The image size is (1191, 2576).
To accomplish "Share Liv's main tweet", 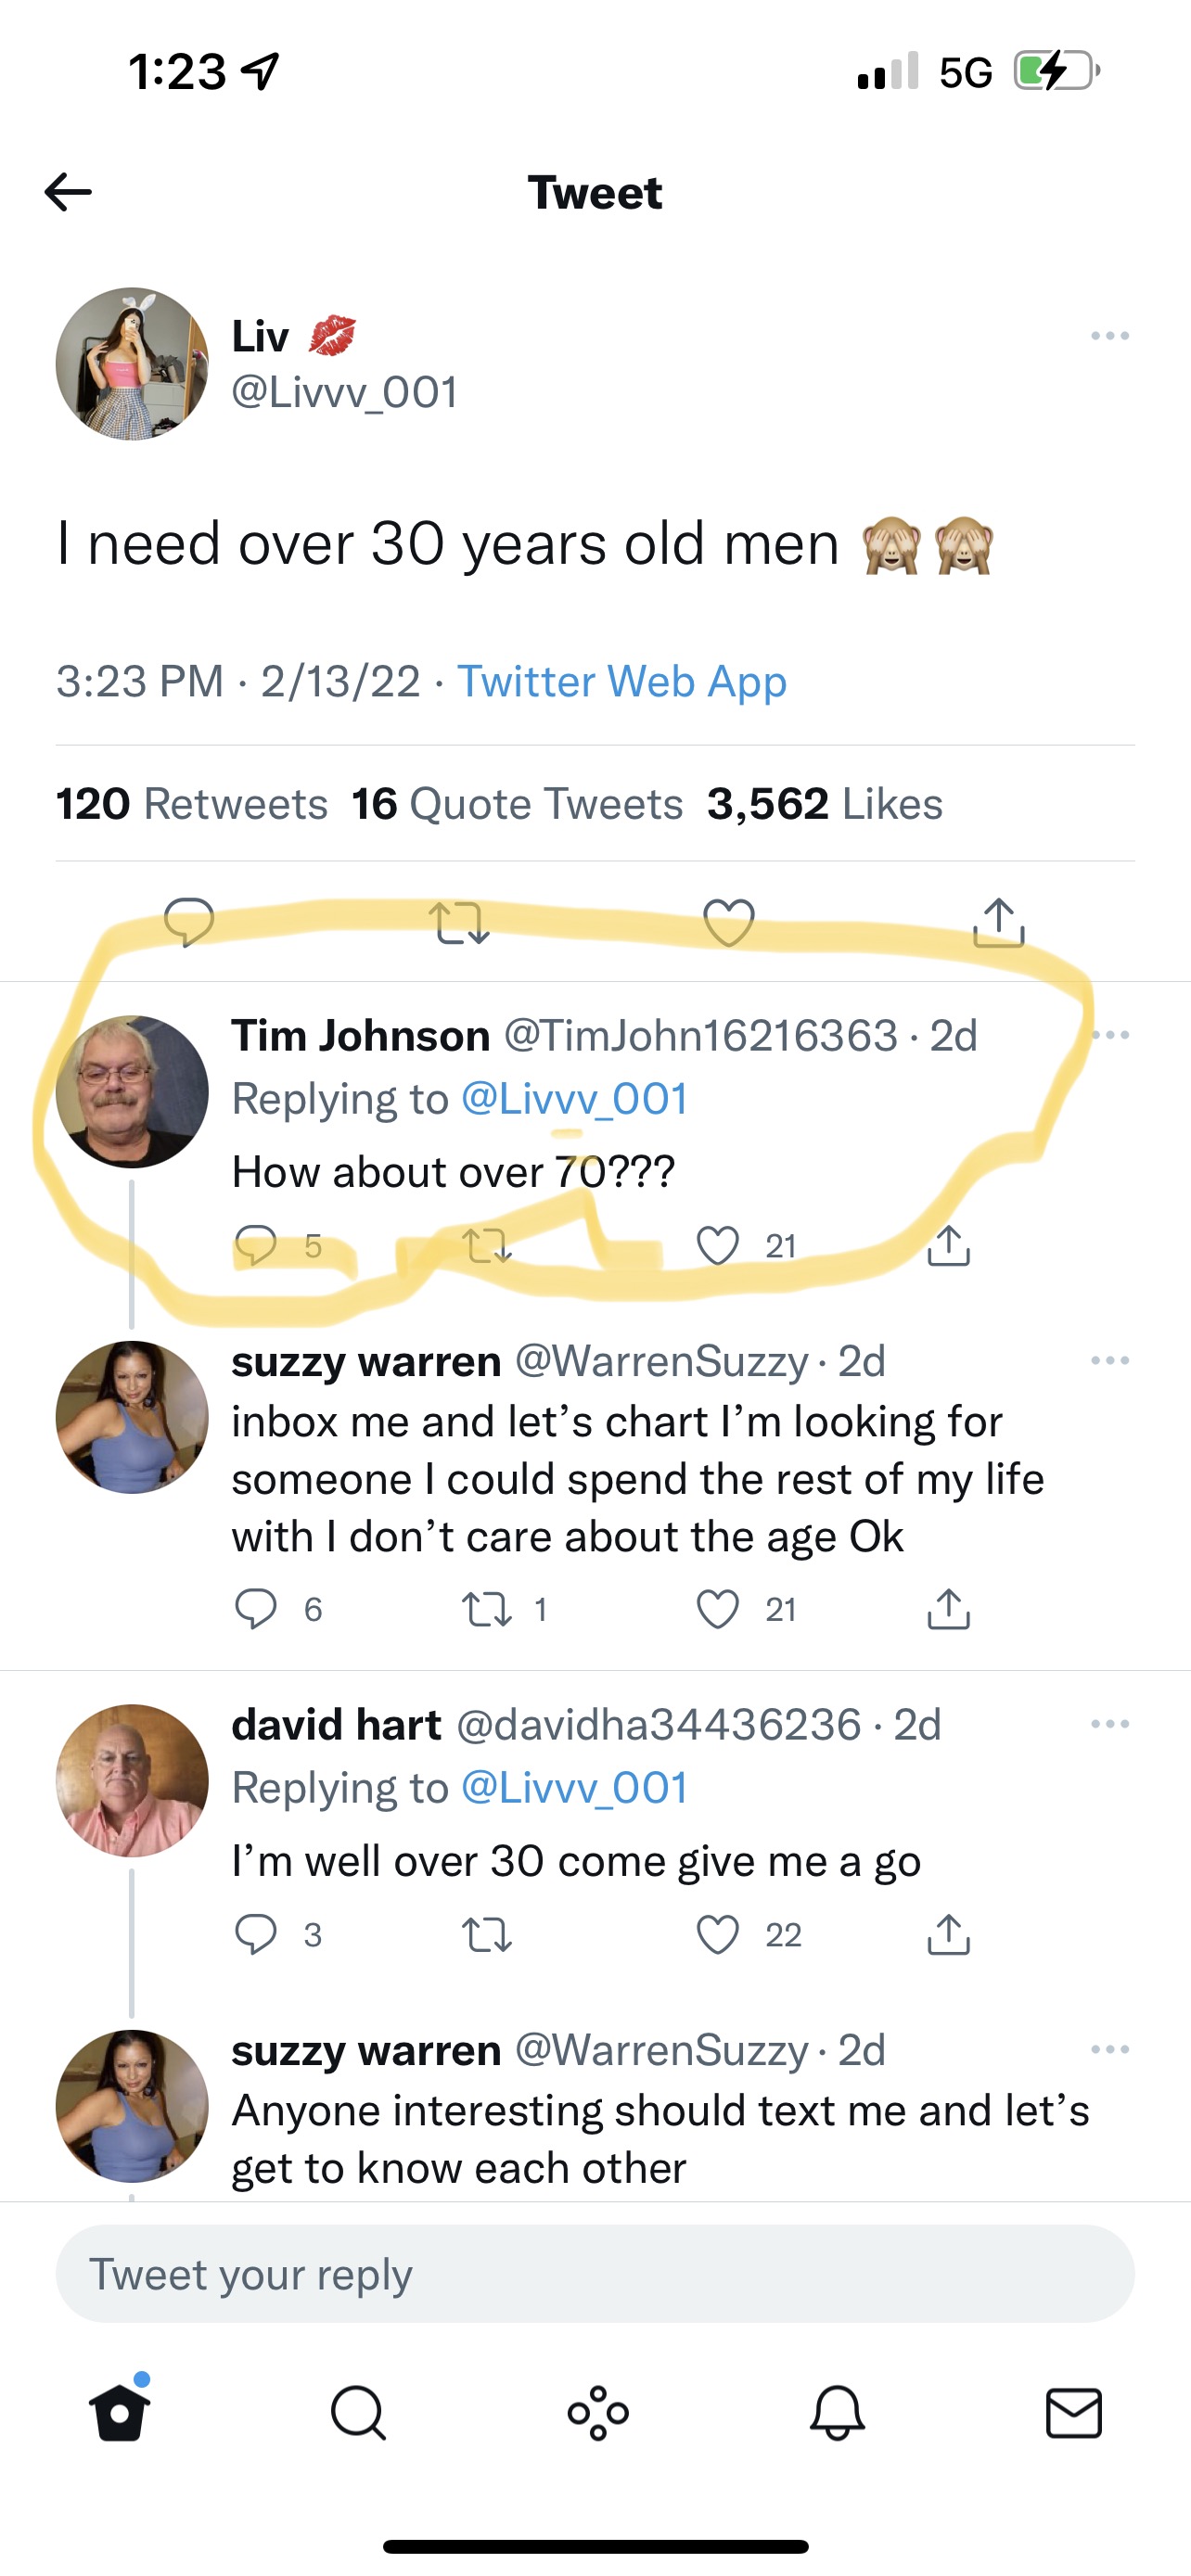I will tap(998, 922).
